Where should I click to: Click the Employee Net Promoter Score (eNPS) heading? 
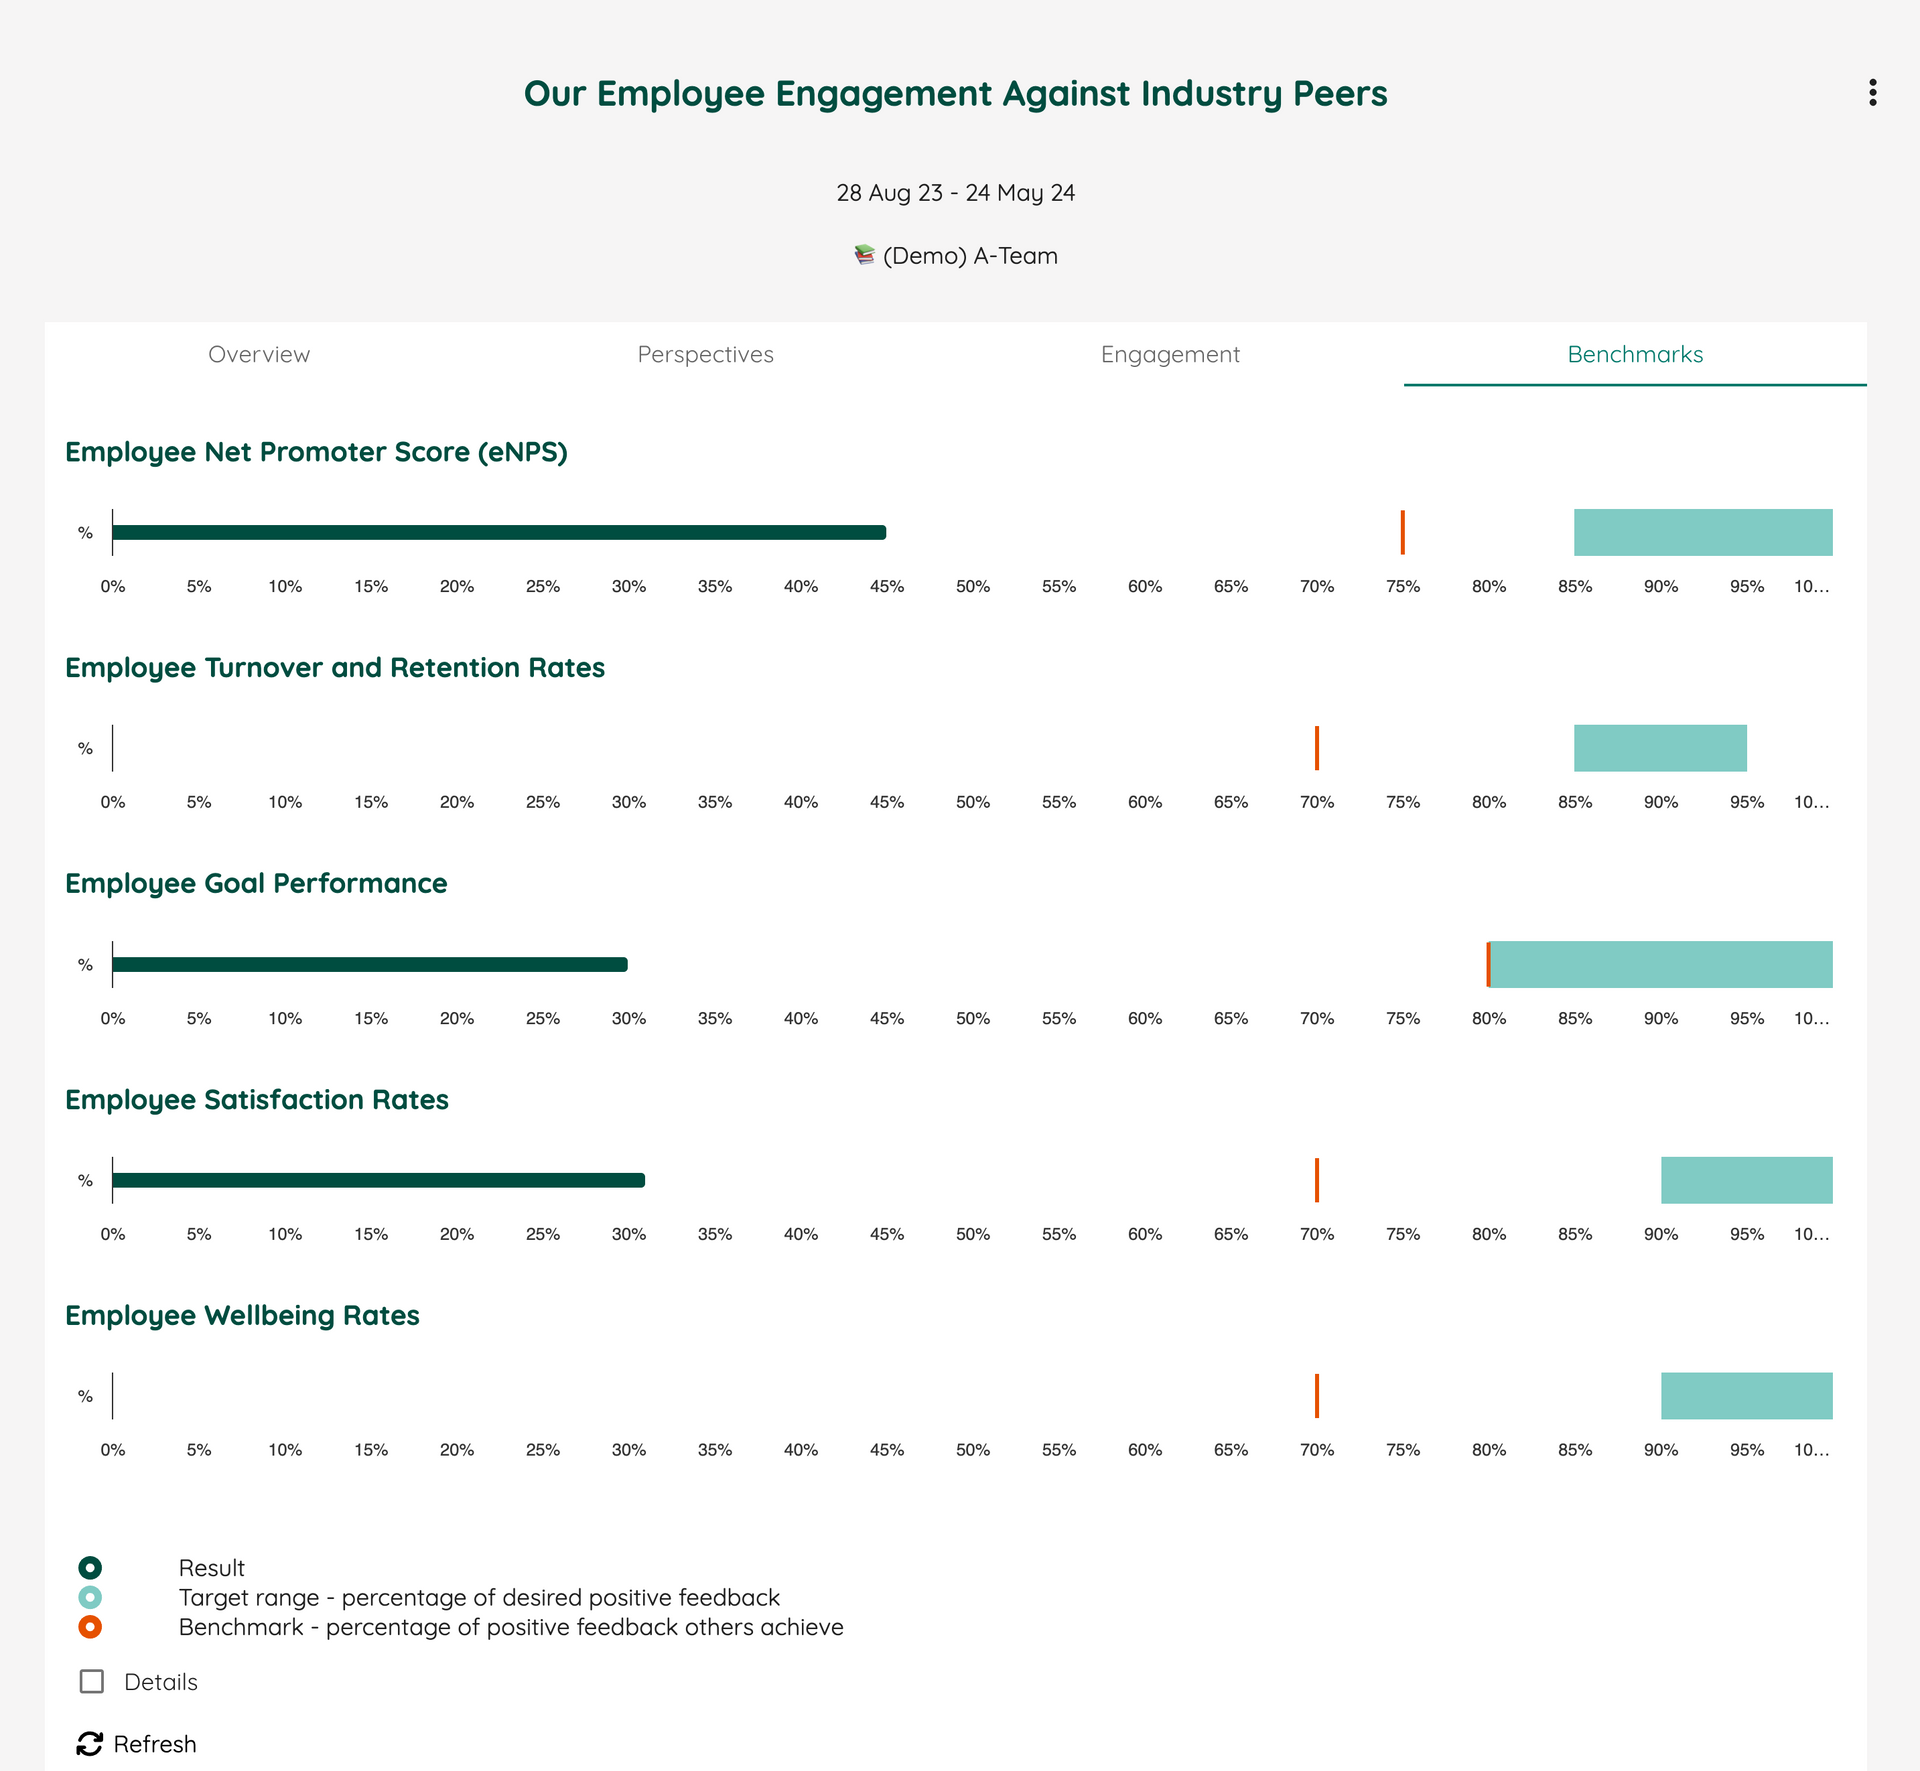pos(316,452)
